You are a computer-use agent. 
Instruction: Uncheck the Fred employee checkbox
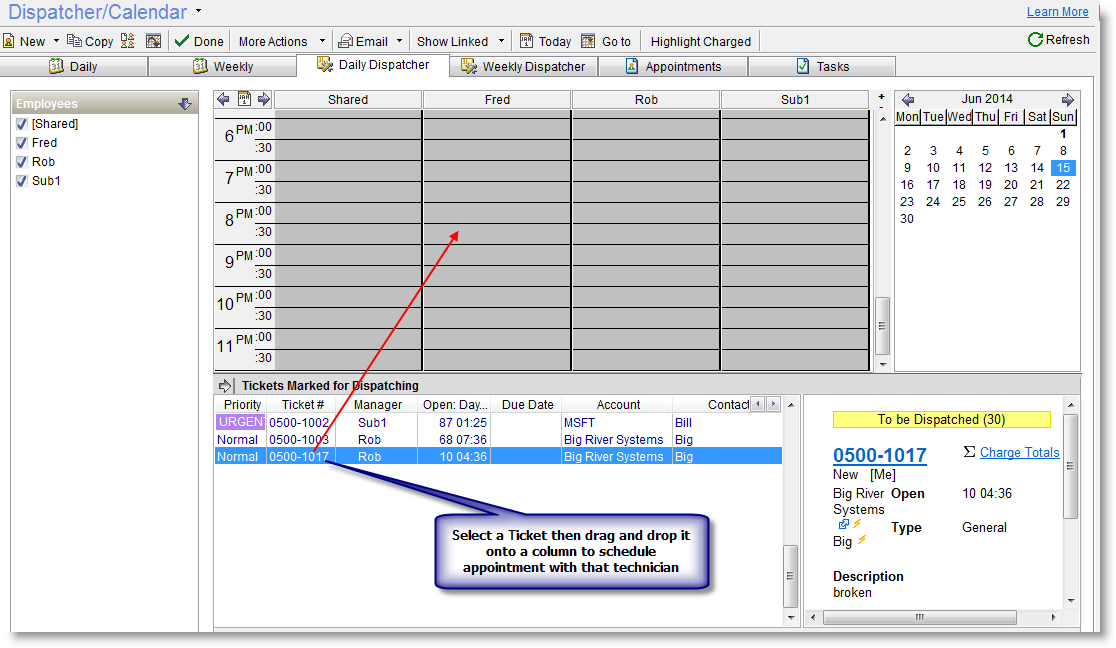click(21, 142)
